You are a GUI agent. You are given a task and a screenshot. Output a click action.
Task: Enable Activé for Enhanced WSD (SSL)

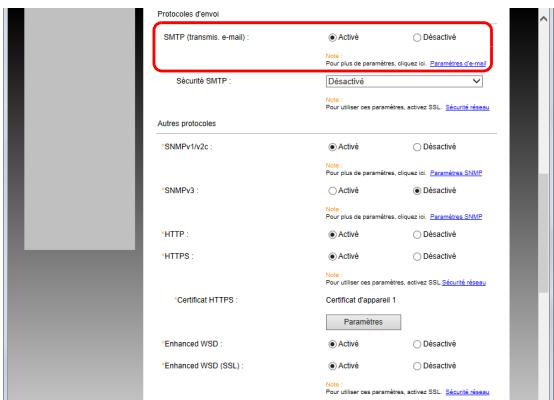click(332, 366)
